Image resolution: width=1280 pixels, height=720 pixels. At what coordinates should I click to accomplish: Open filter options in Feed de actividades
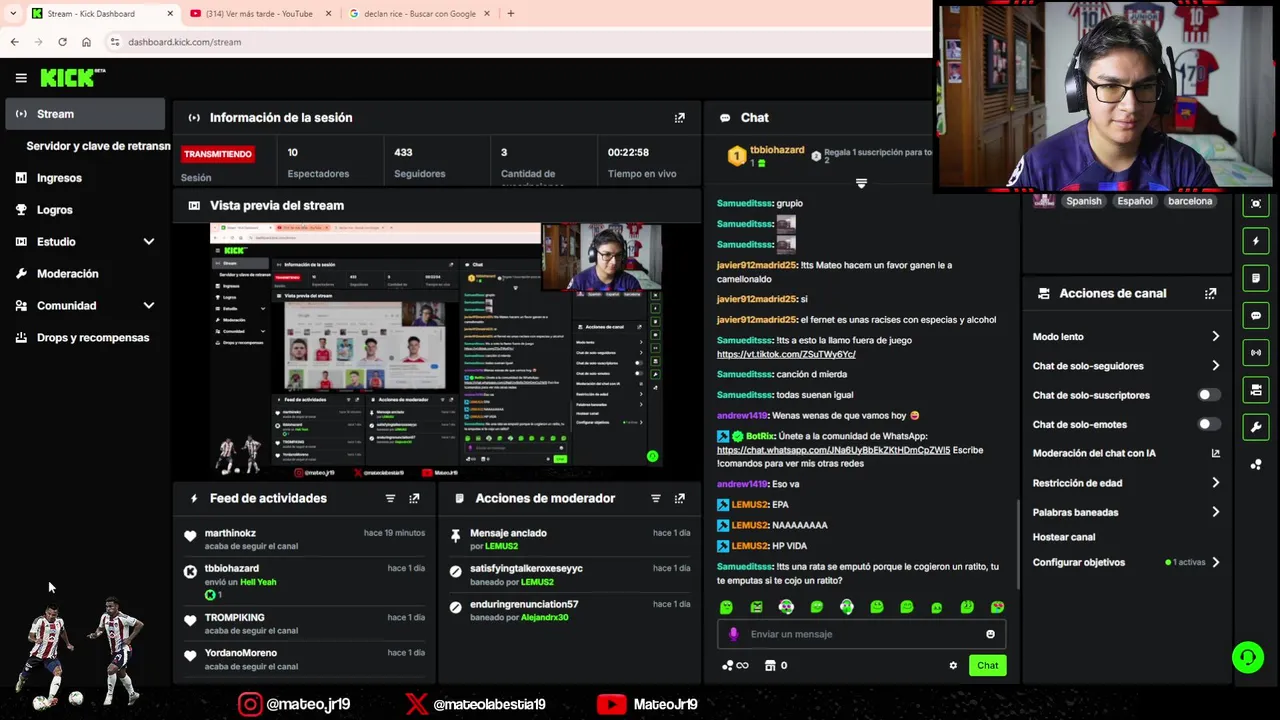pos(391,498)
